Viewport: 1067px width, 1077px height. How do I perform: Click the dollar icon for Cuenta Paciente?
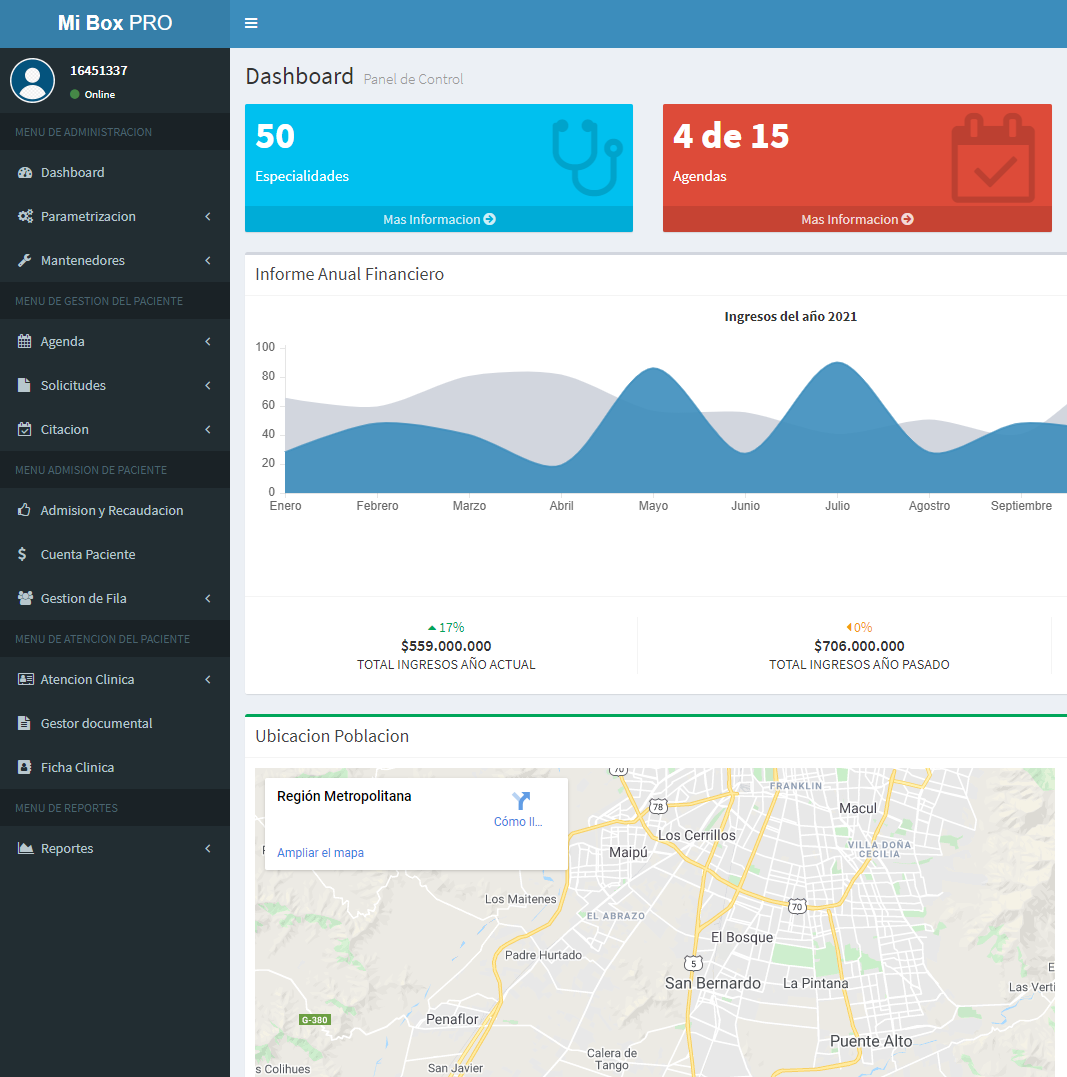click(22, 554)
